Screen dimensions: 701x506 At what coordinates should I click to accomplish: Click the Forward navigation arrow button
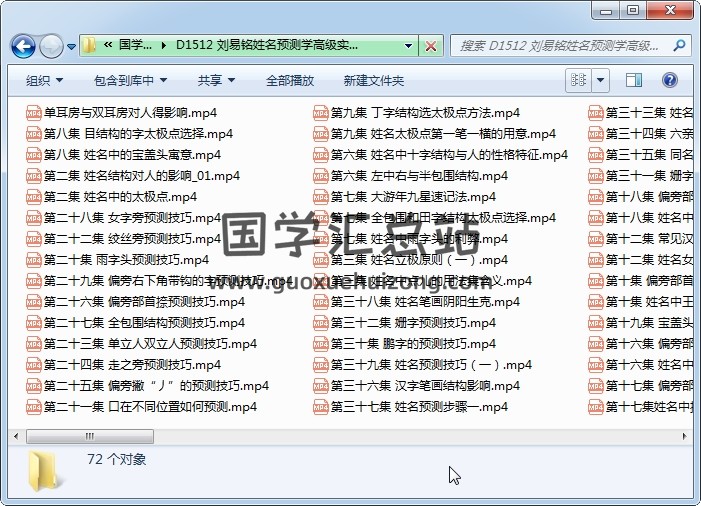[51, 46]
